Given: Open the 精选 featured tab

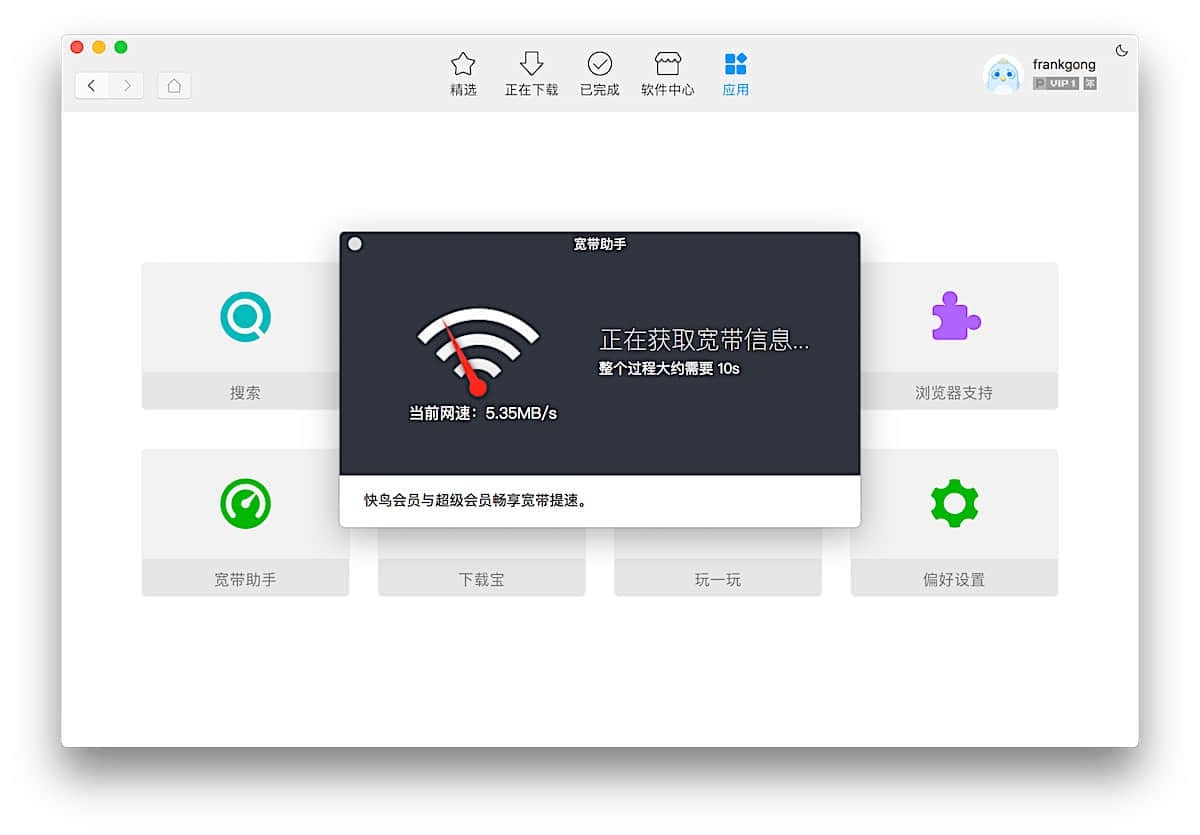Looking at the screenshot, I should coord(463,74).
